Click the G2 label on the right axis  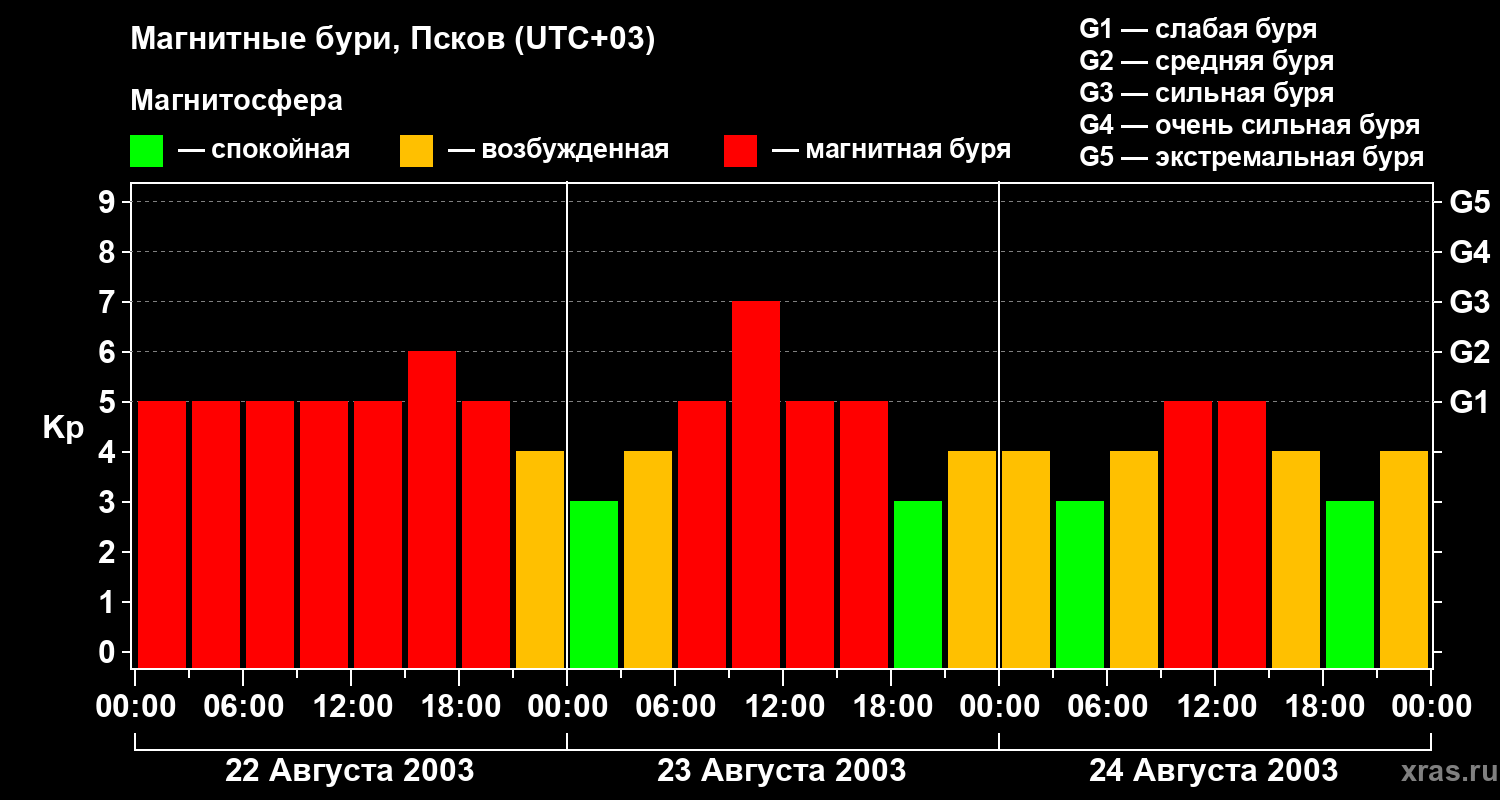(x=1470, y=352)
